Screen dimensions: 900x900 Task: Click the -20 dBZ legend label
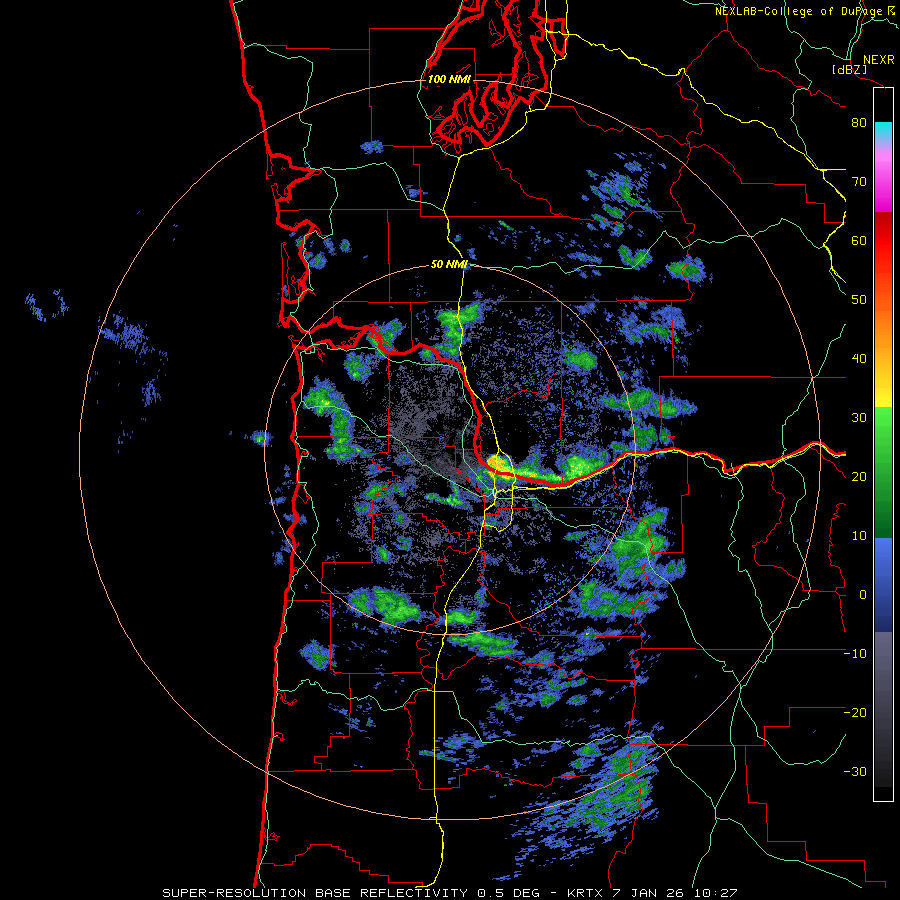[855, 712]
